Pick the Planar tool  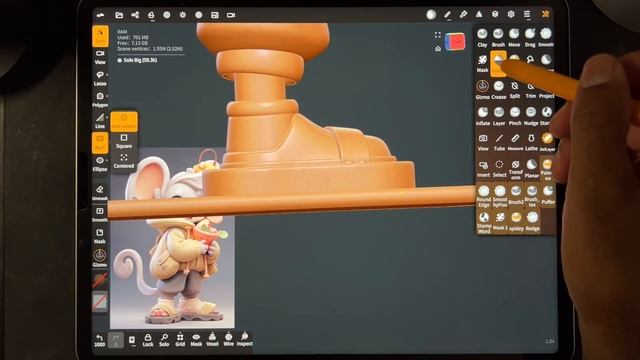(x=531, y=169)
